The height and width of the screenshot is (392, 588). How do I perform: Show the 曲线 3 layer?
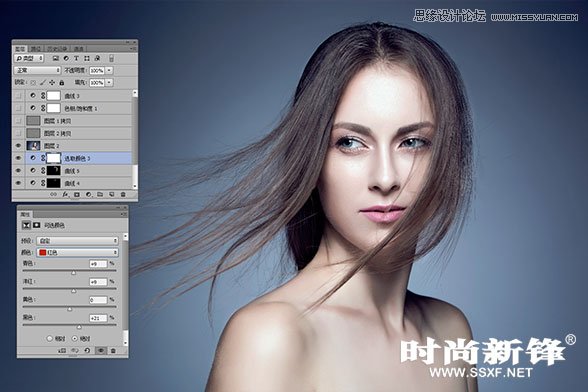pos(18,96)
